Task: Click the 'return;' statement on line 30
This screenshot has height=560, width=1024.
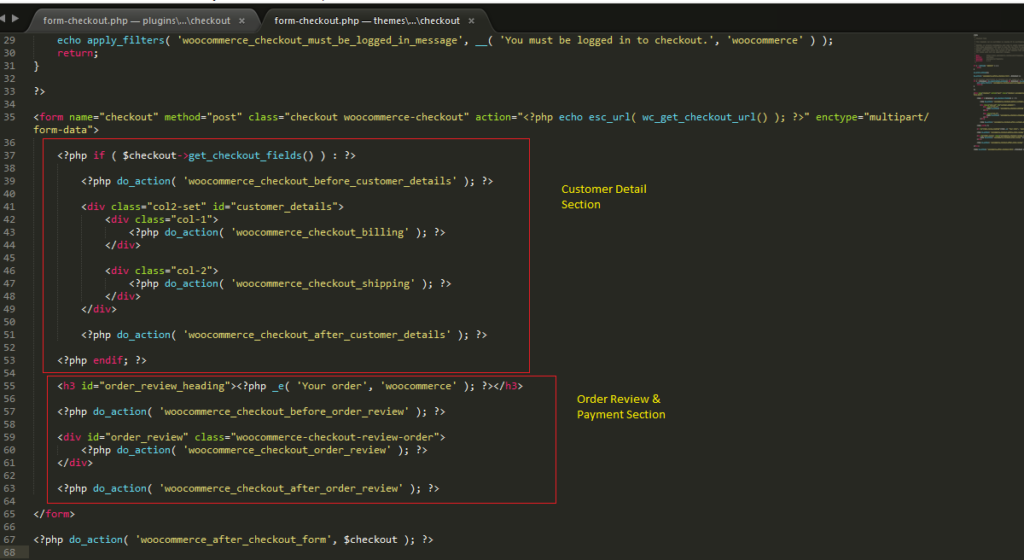Action: [x=78, y=53]
